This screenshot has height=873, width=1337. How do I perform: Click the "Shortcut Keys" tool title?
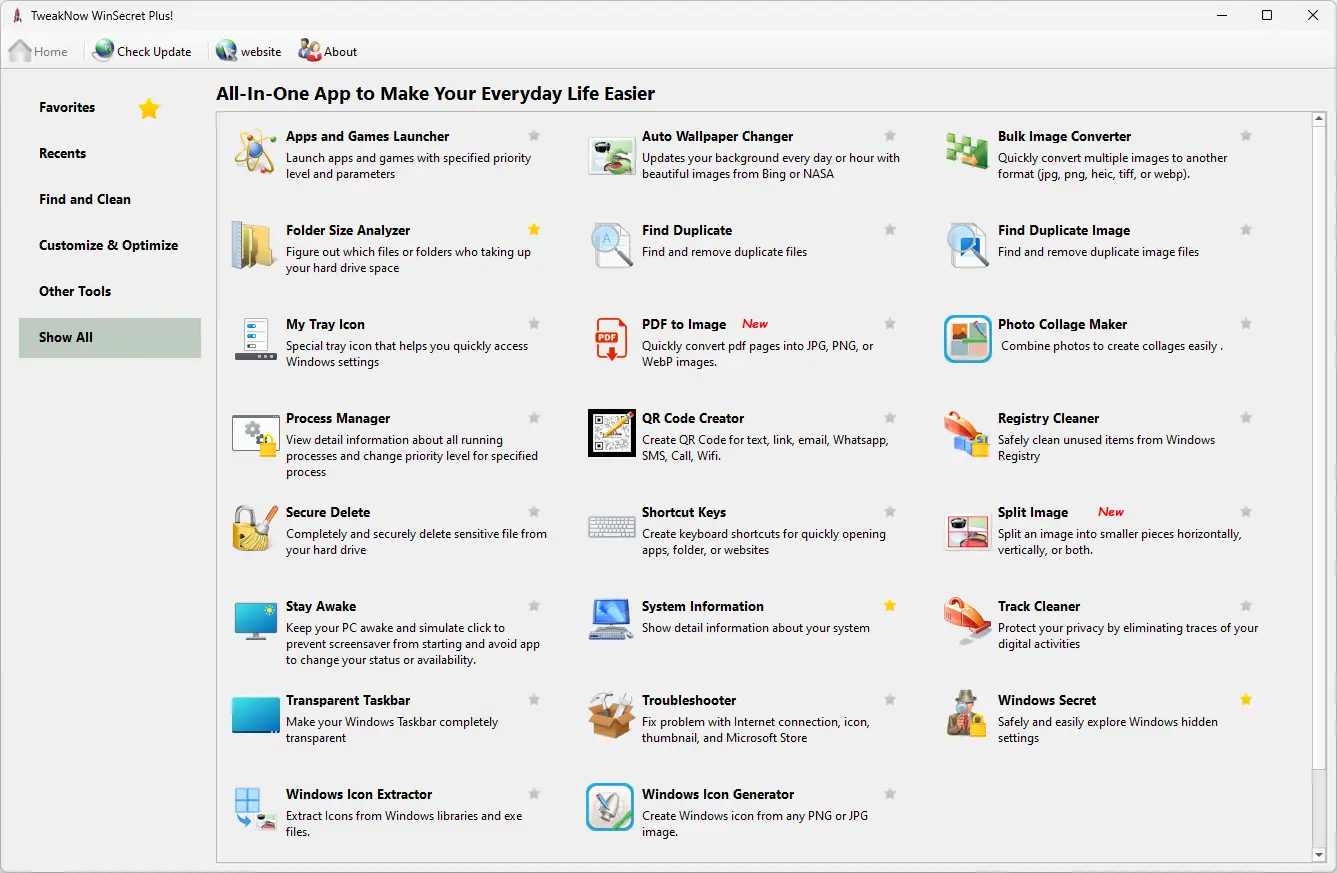pos(684,513)
